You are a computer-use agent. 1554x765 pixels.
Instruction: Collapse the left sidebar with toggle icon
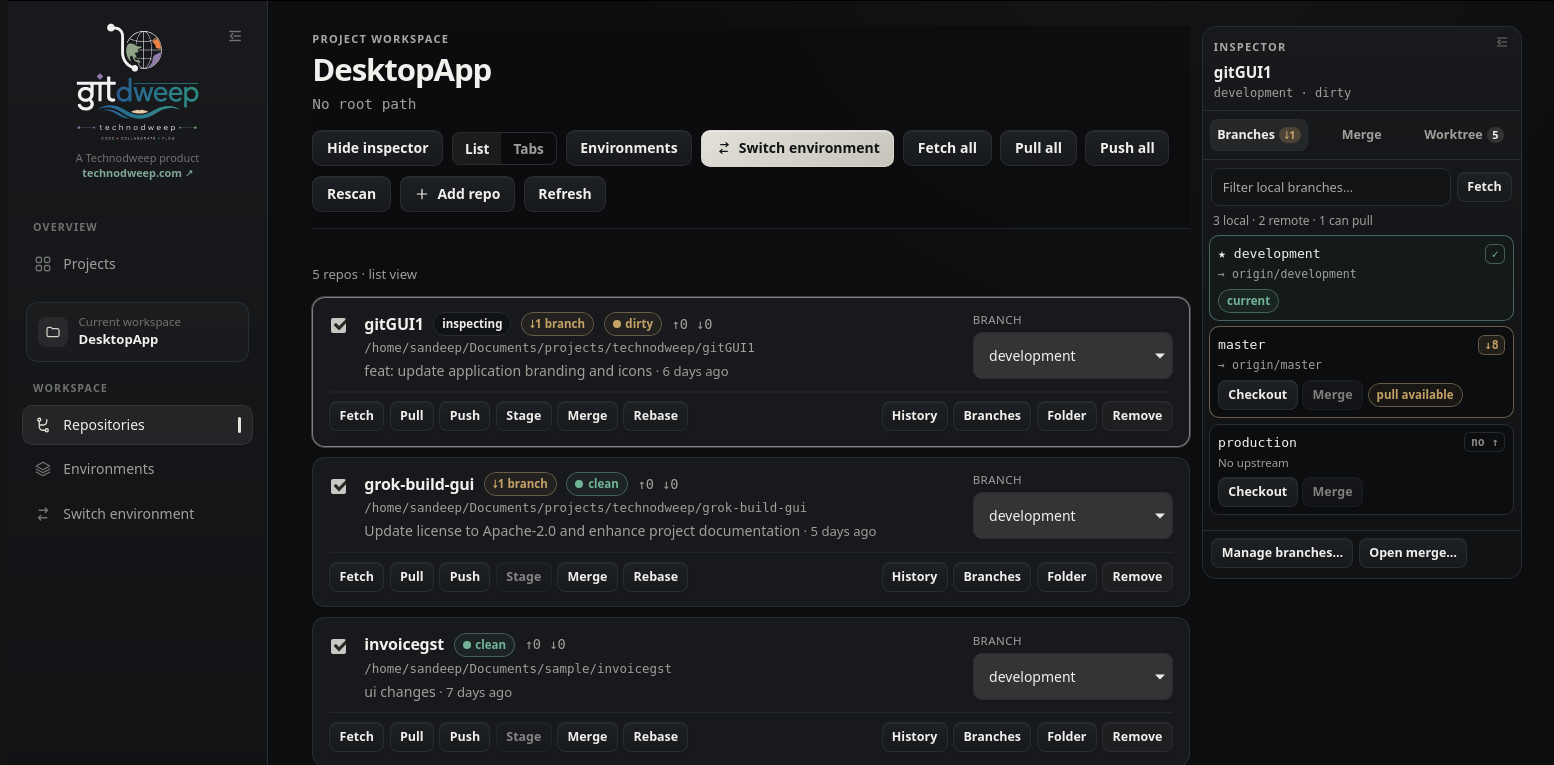(235, 36)
